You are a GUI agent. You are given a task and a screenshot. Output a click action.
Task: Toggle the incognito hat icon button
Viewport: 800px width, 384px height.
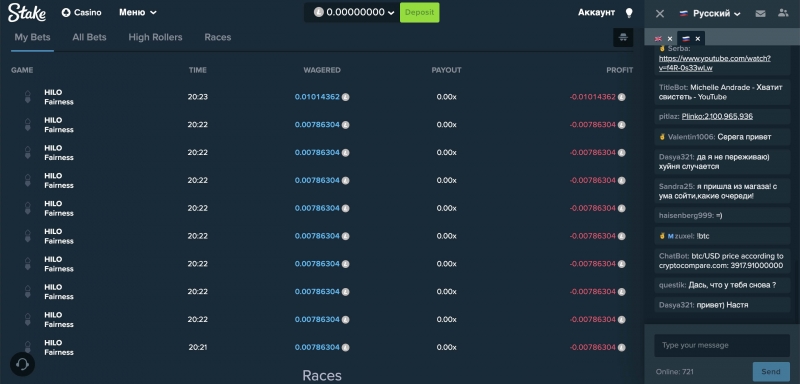click(x=623, y=37)
